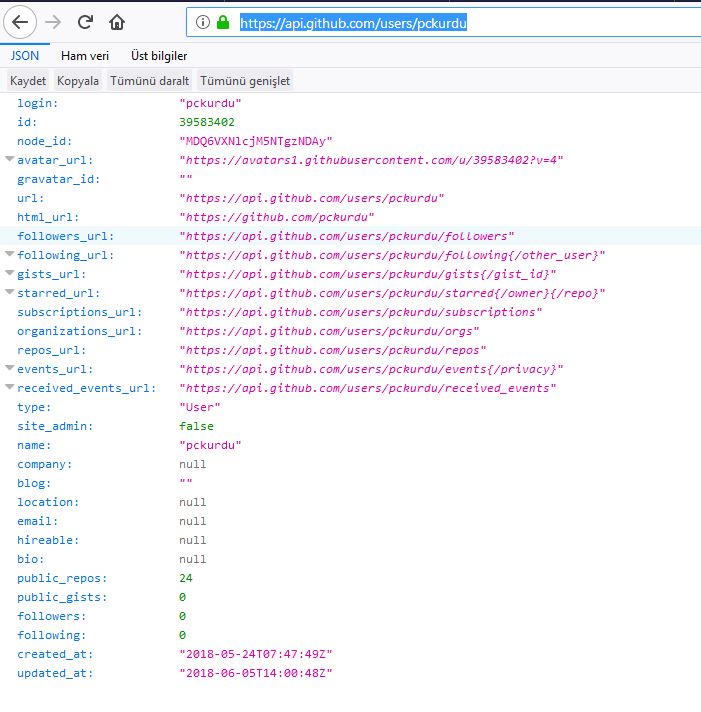The image size is (701, 712).
Task: Select the hireable key label
Action: click(x=48, y=541)
